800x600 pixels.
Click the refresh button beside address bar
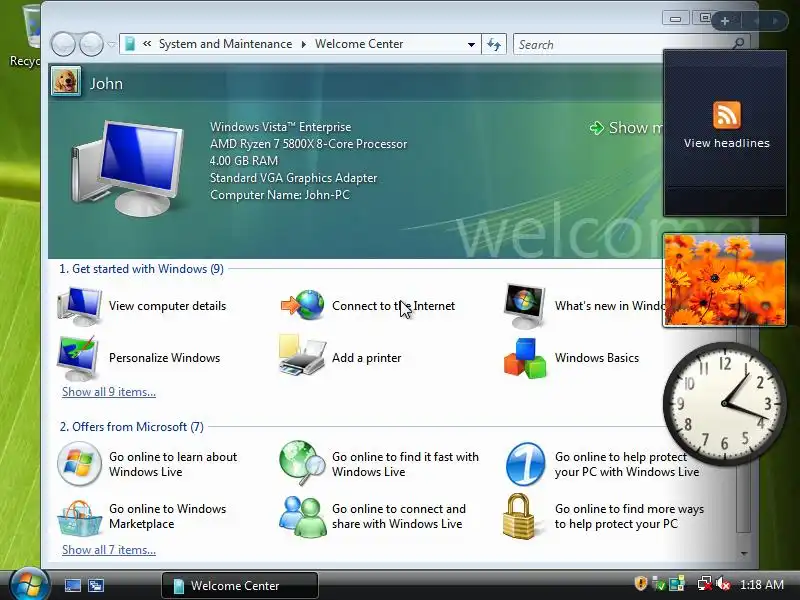[x=494, y=44]
